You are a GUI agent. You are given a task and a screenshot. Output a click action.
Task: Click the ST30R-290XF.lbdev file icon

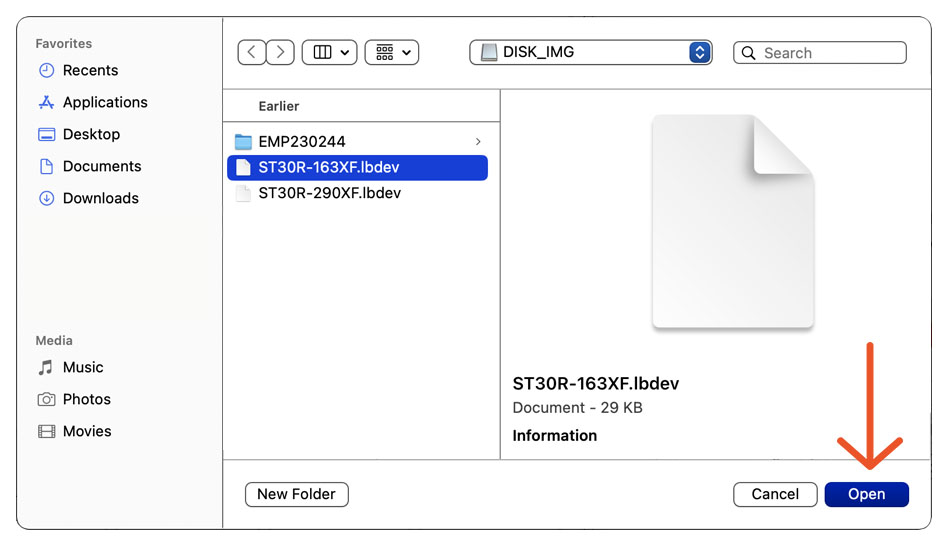point(243,193)
